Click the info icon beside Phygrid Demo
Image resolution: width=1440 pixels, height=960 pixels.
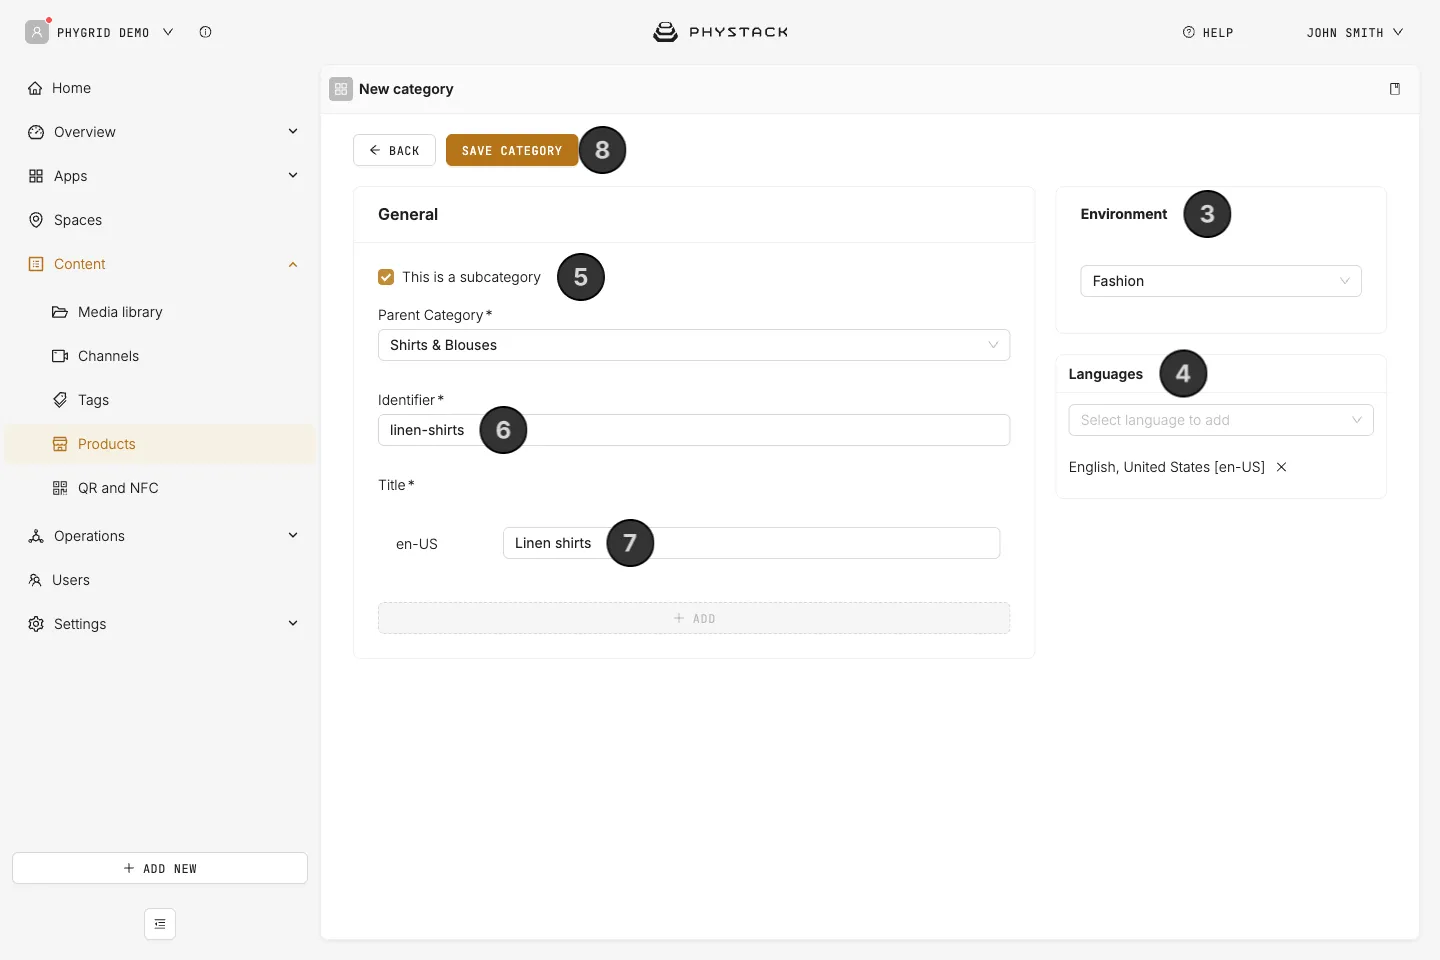point(205,32)
